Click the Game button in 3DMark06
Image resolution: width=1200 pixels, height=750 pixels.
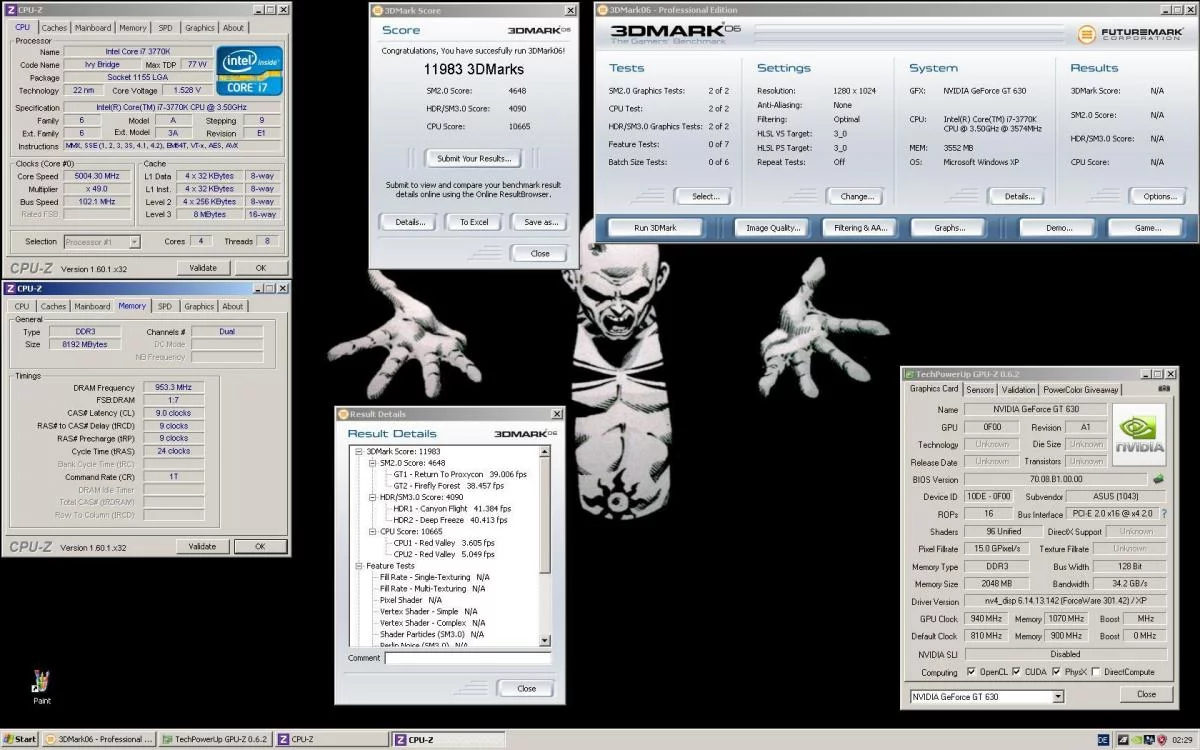coord(1147,228)
